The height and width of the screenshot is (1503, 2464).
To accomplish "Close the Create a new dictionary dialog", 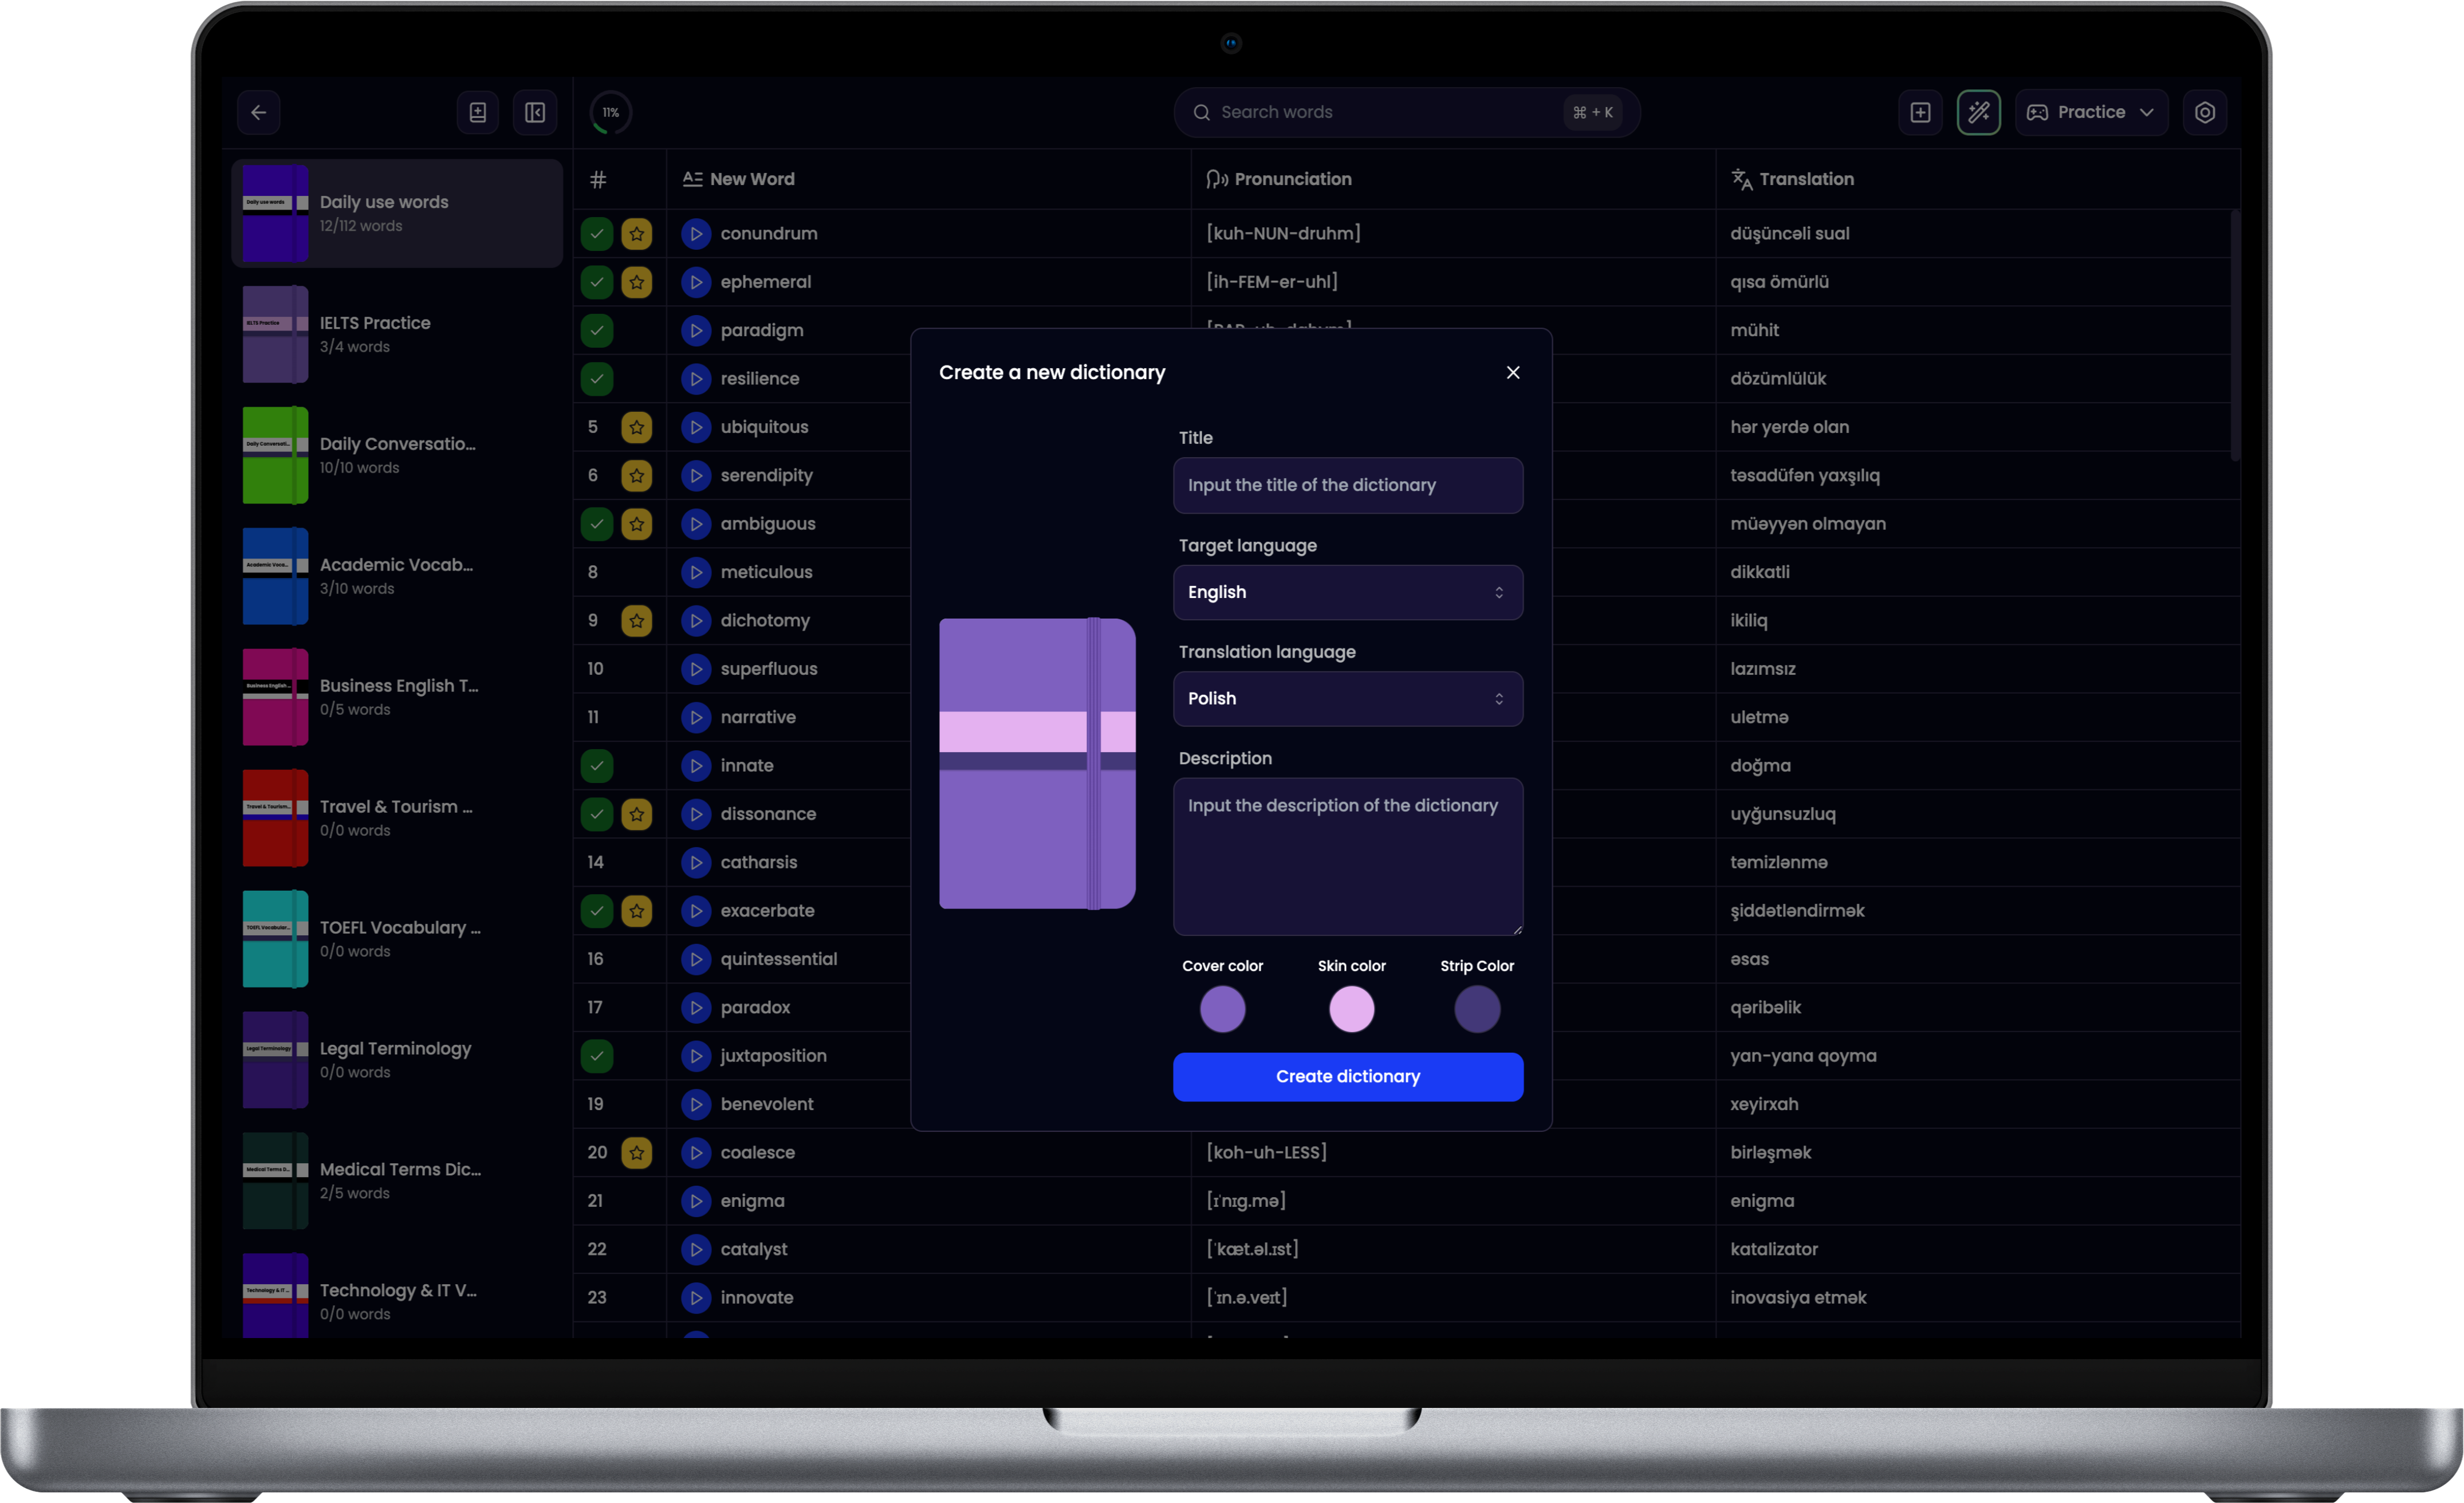I will [x=1512, y=372].
